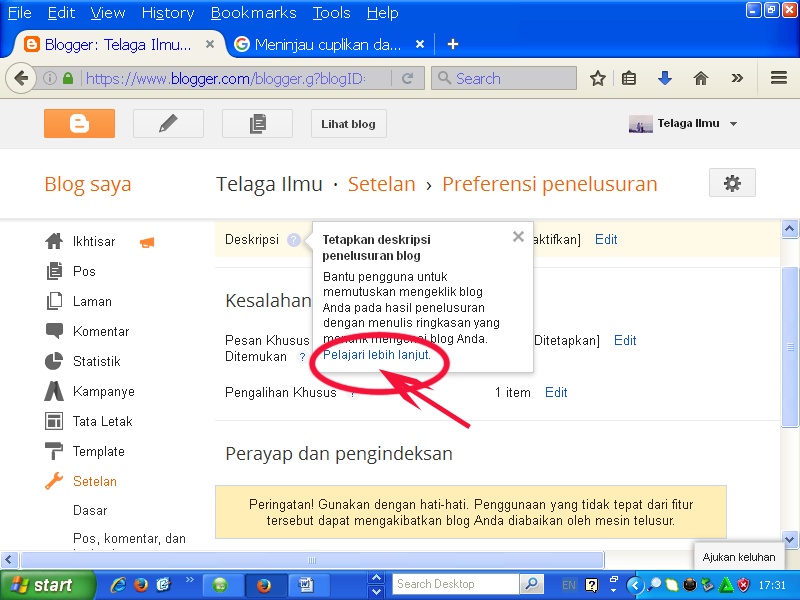Select the Firefox taskbar window button
The width and height of the screenshot is (800, 600).
click(x=264, y=585)
